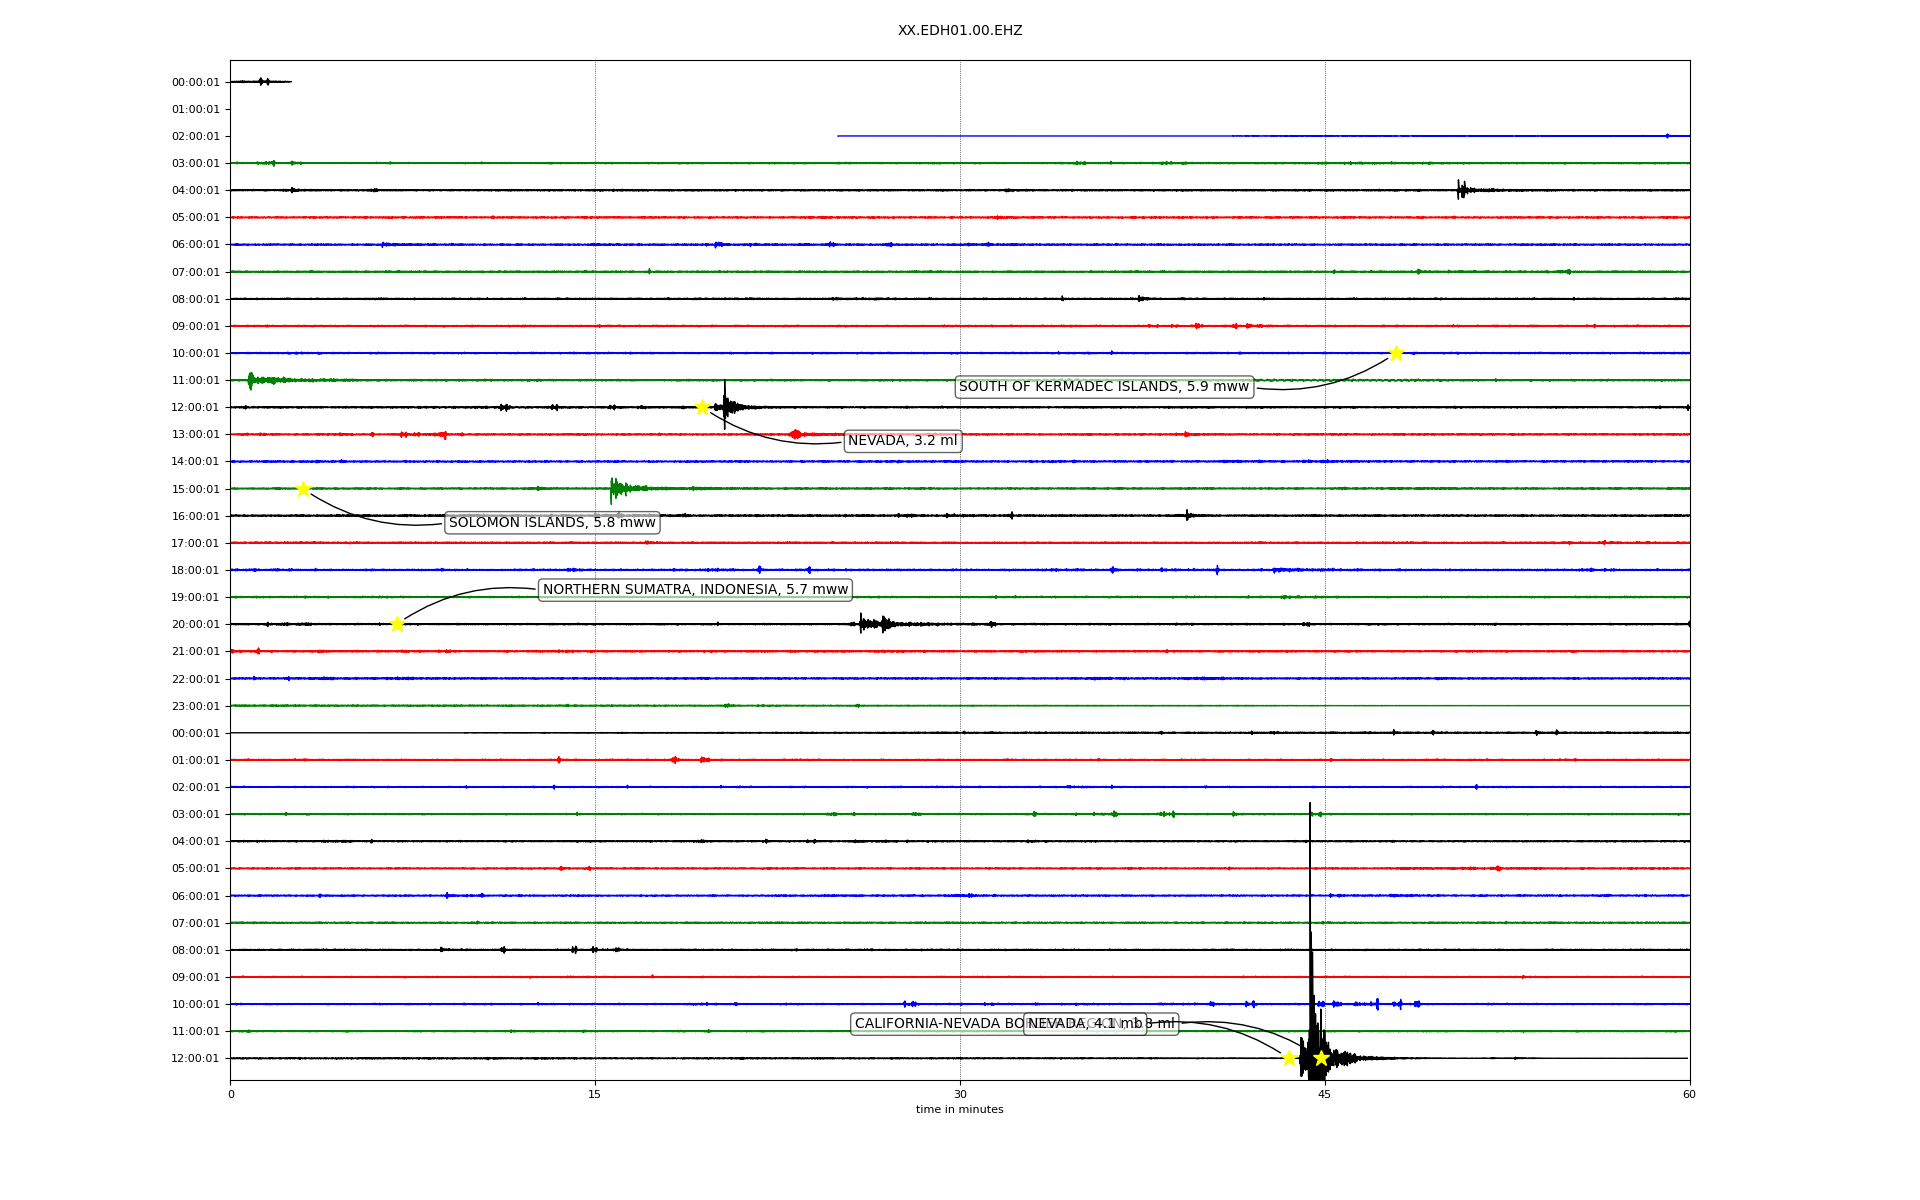Click the 60 minute tick label
Image resolution: width=1920 pixels, height=1200 pixels.
1689,1094
